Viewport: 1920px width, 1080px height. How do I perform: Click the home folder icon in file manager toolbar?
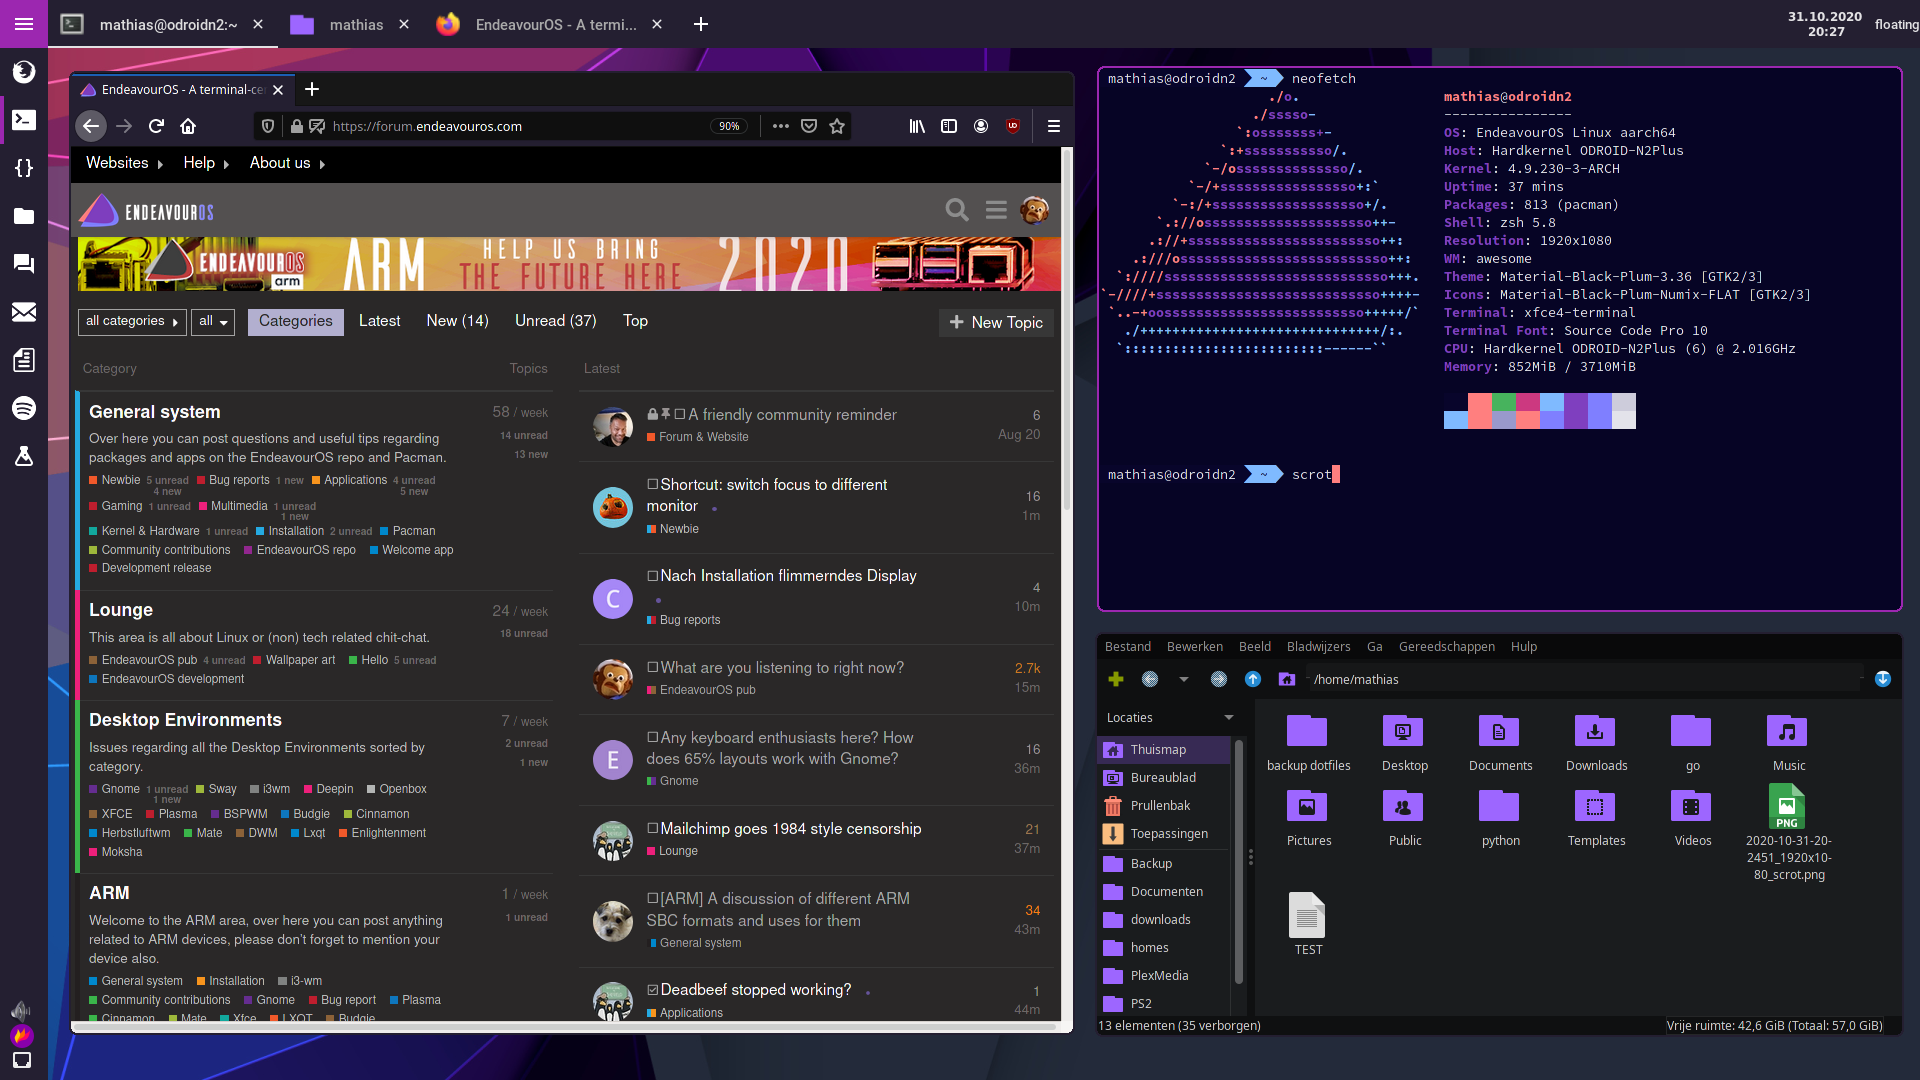pyautogui.click(x=1287, y=679)
